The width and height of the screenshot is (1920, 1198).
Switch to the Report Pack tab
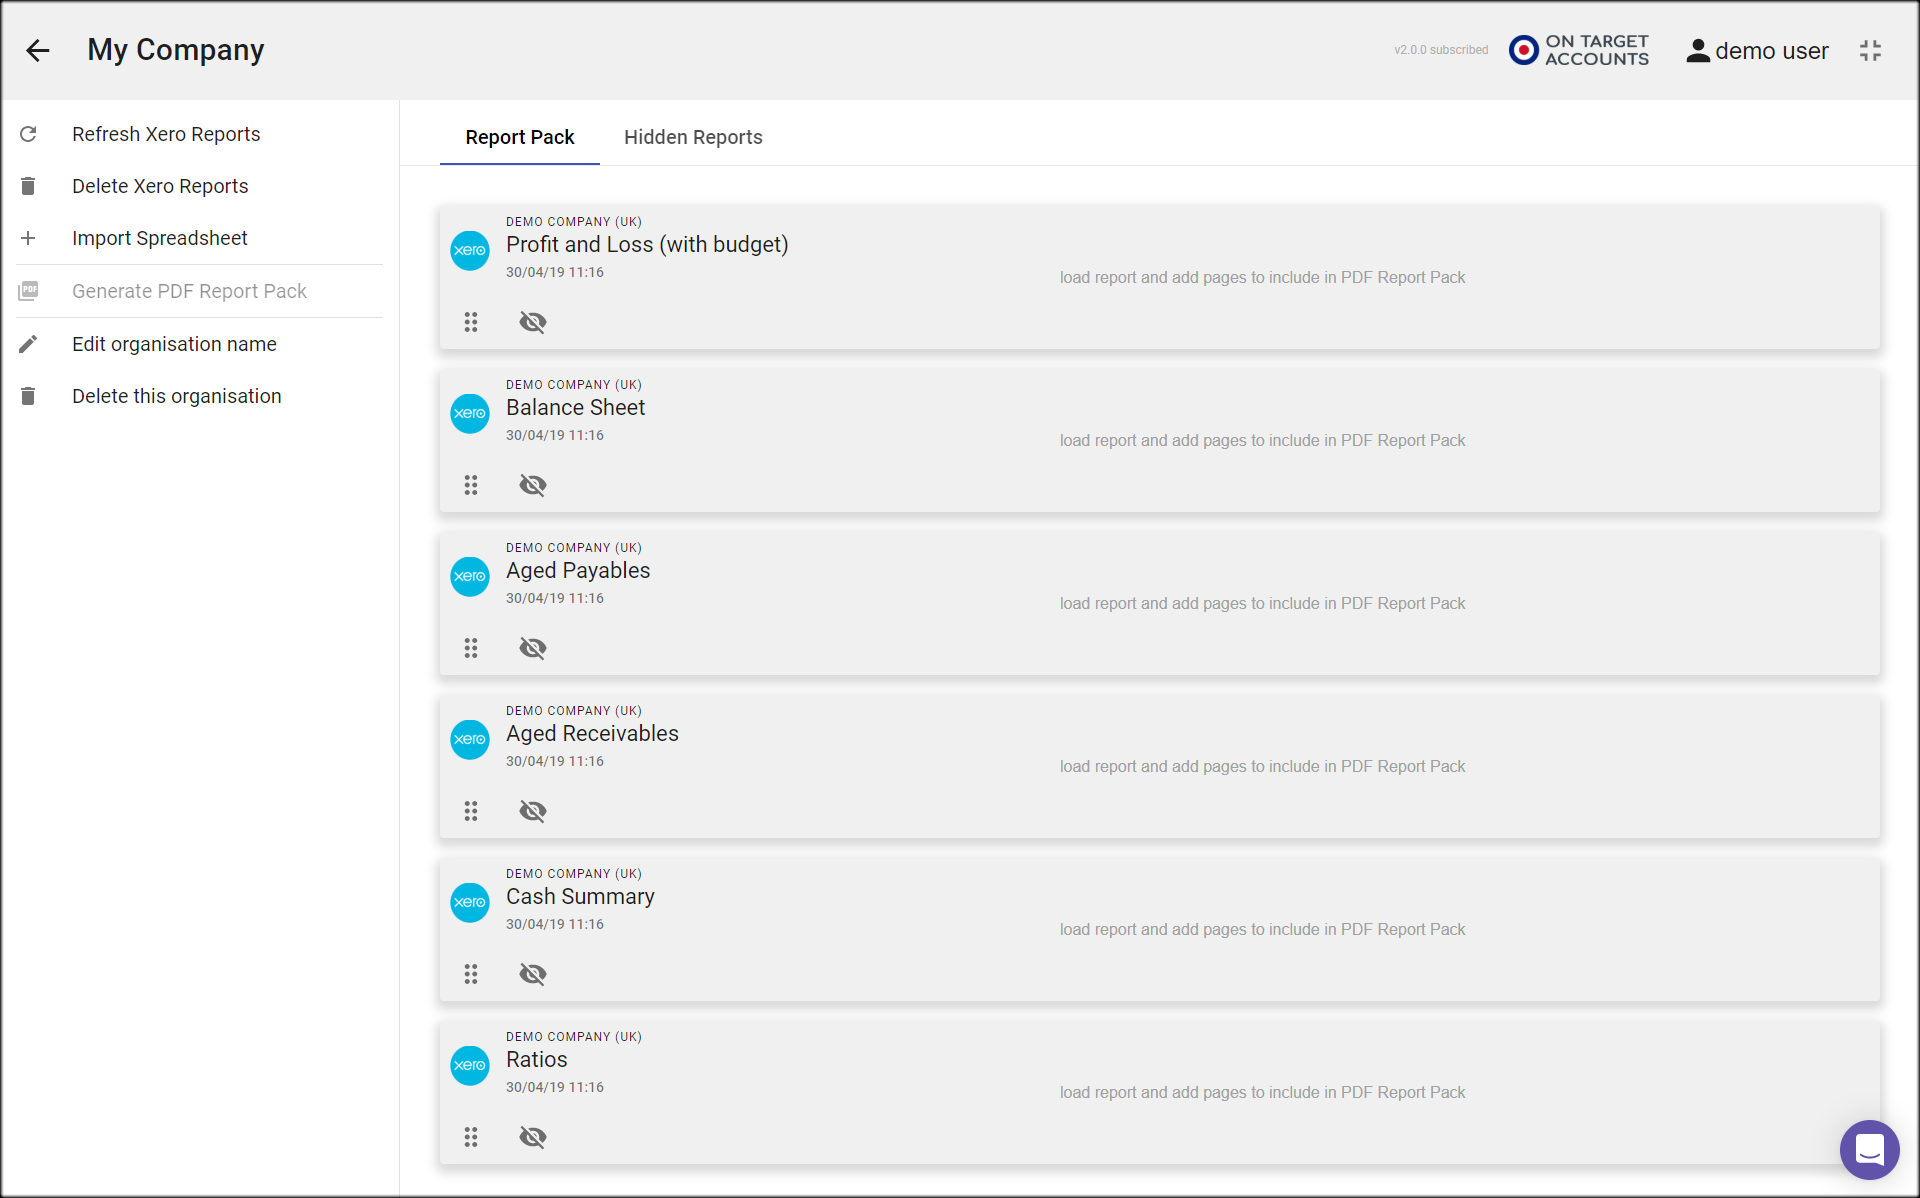tap(520, 137)
